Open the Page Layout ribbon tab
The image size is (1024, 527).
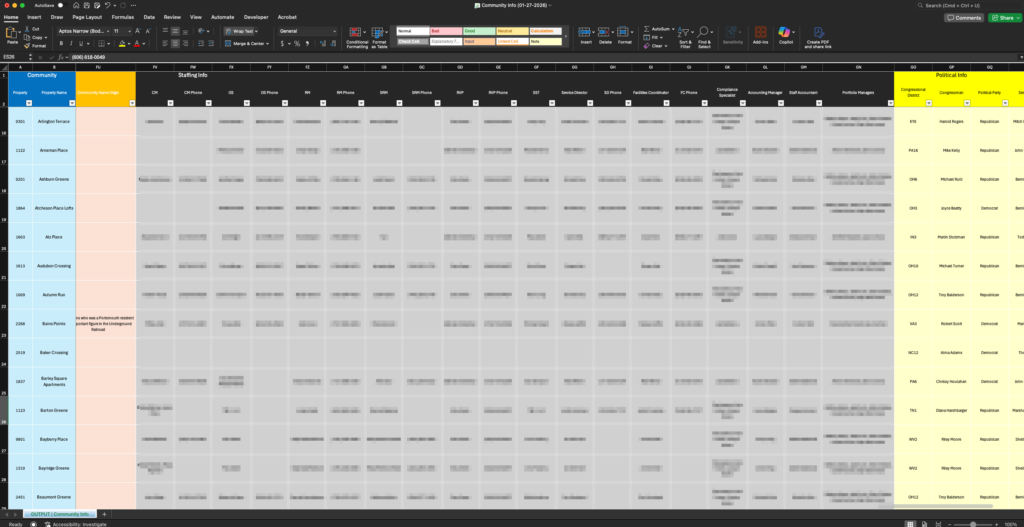tap(87, 17)
